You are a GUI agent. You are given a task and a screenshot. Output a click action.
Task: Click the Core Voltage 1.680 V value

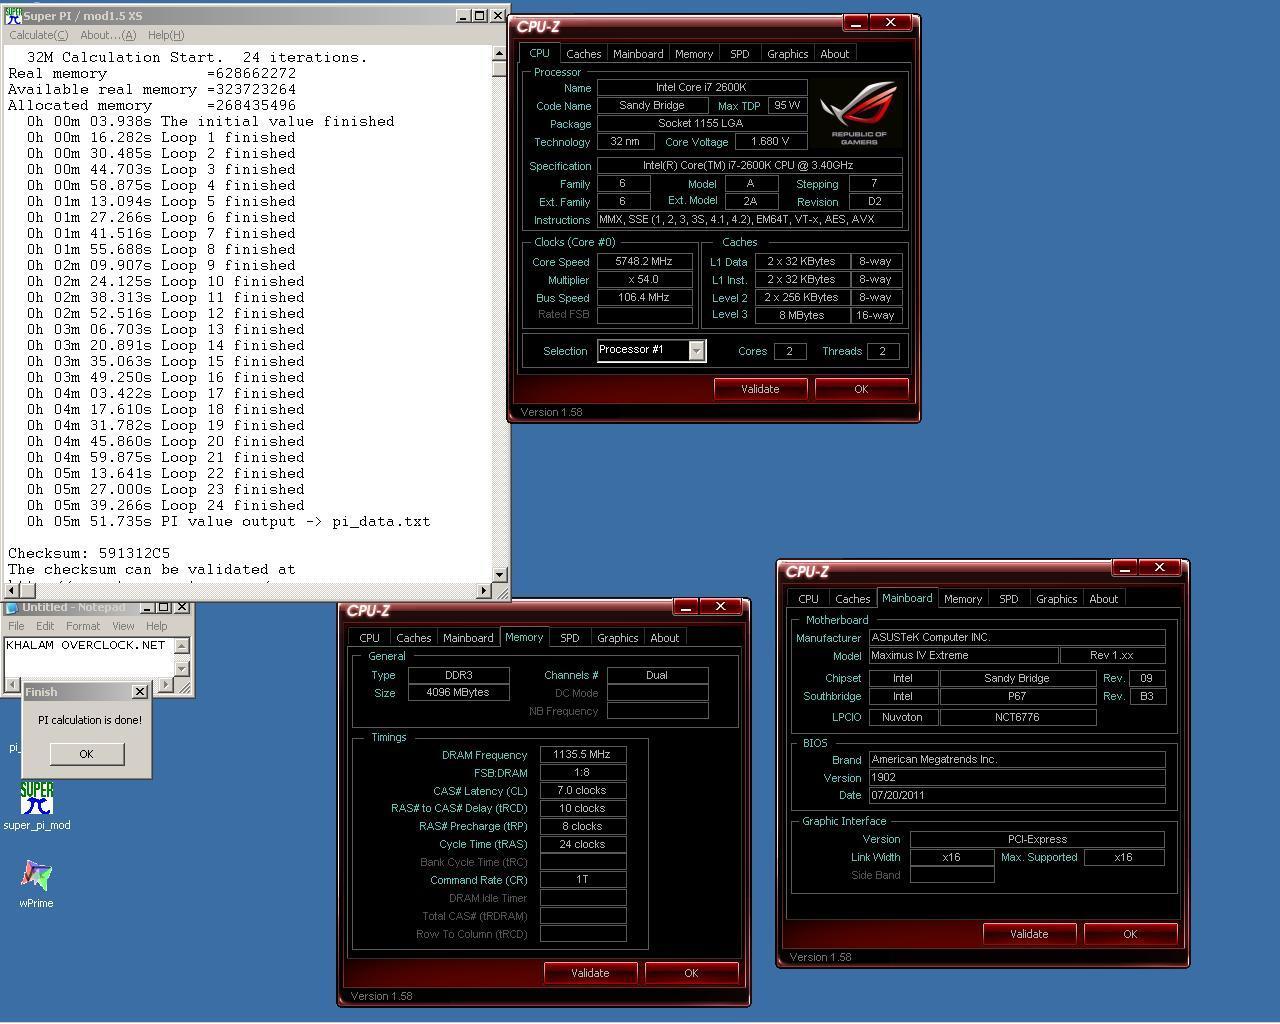coord(770,142)
